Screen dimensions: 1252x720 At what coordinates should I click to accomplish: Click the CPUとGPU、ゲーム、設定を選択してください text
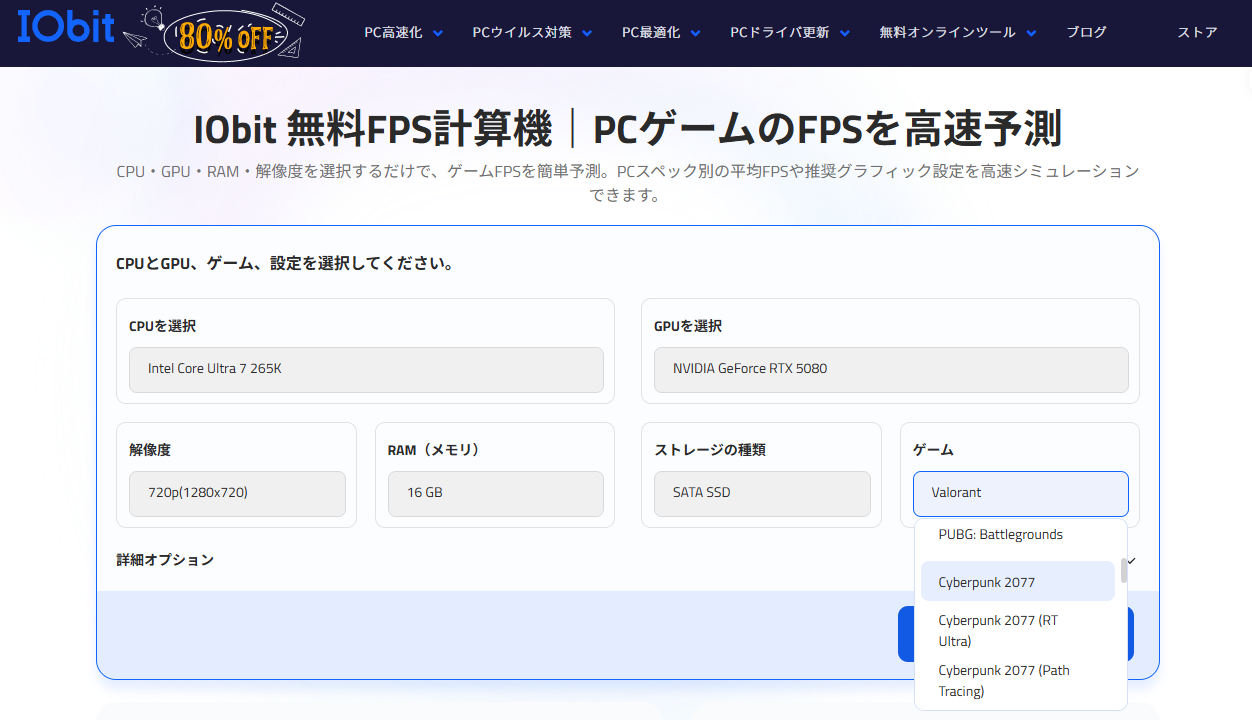tap(286, 265)
